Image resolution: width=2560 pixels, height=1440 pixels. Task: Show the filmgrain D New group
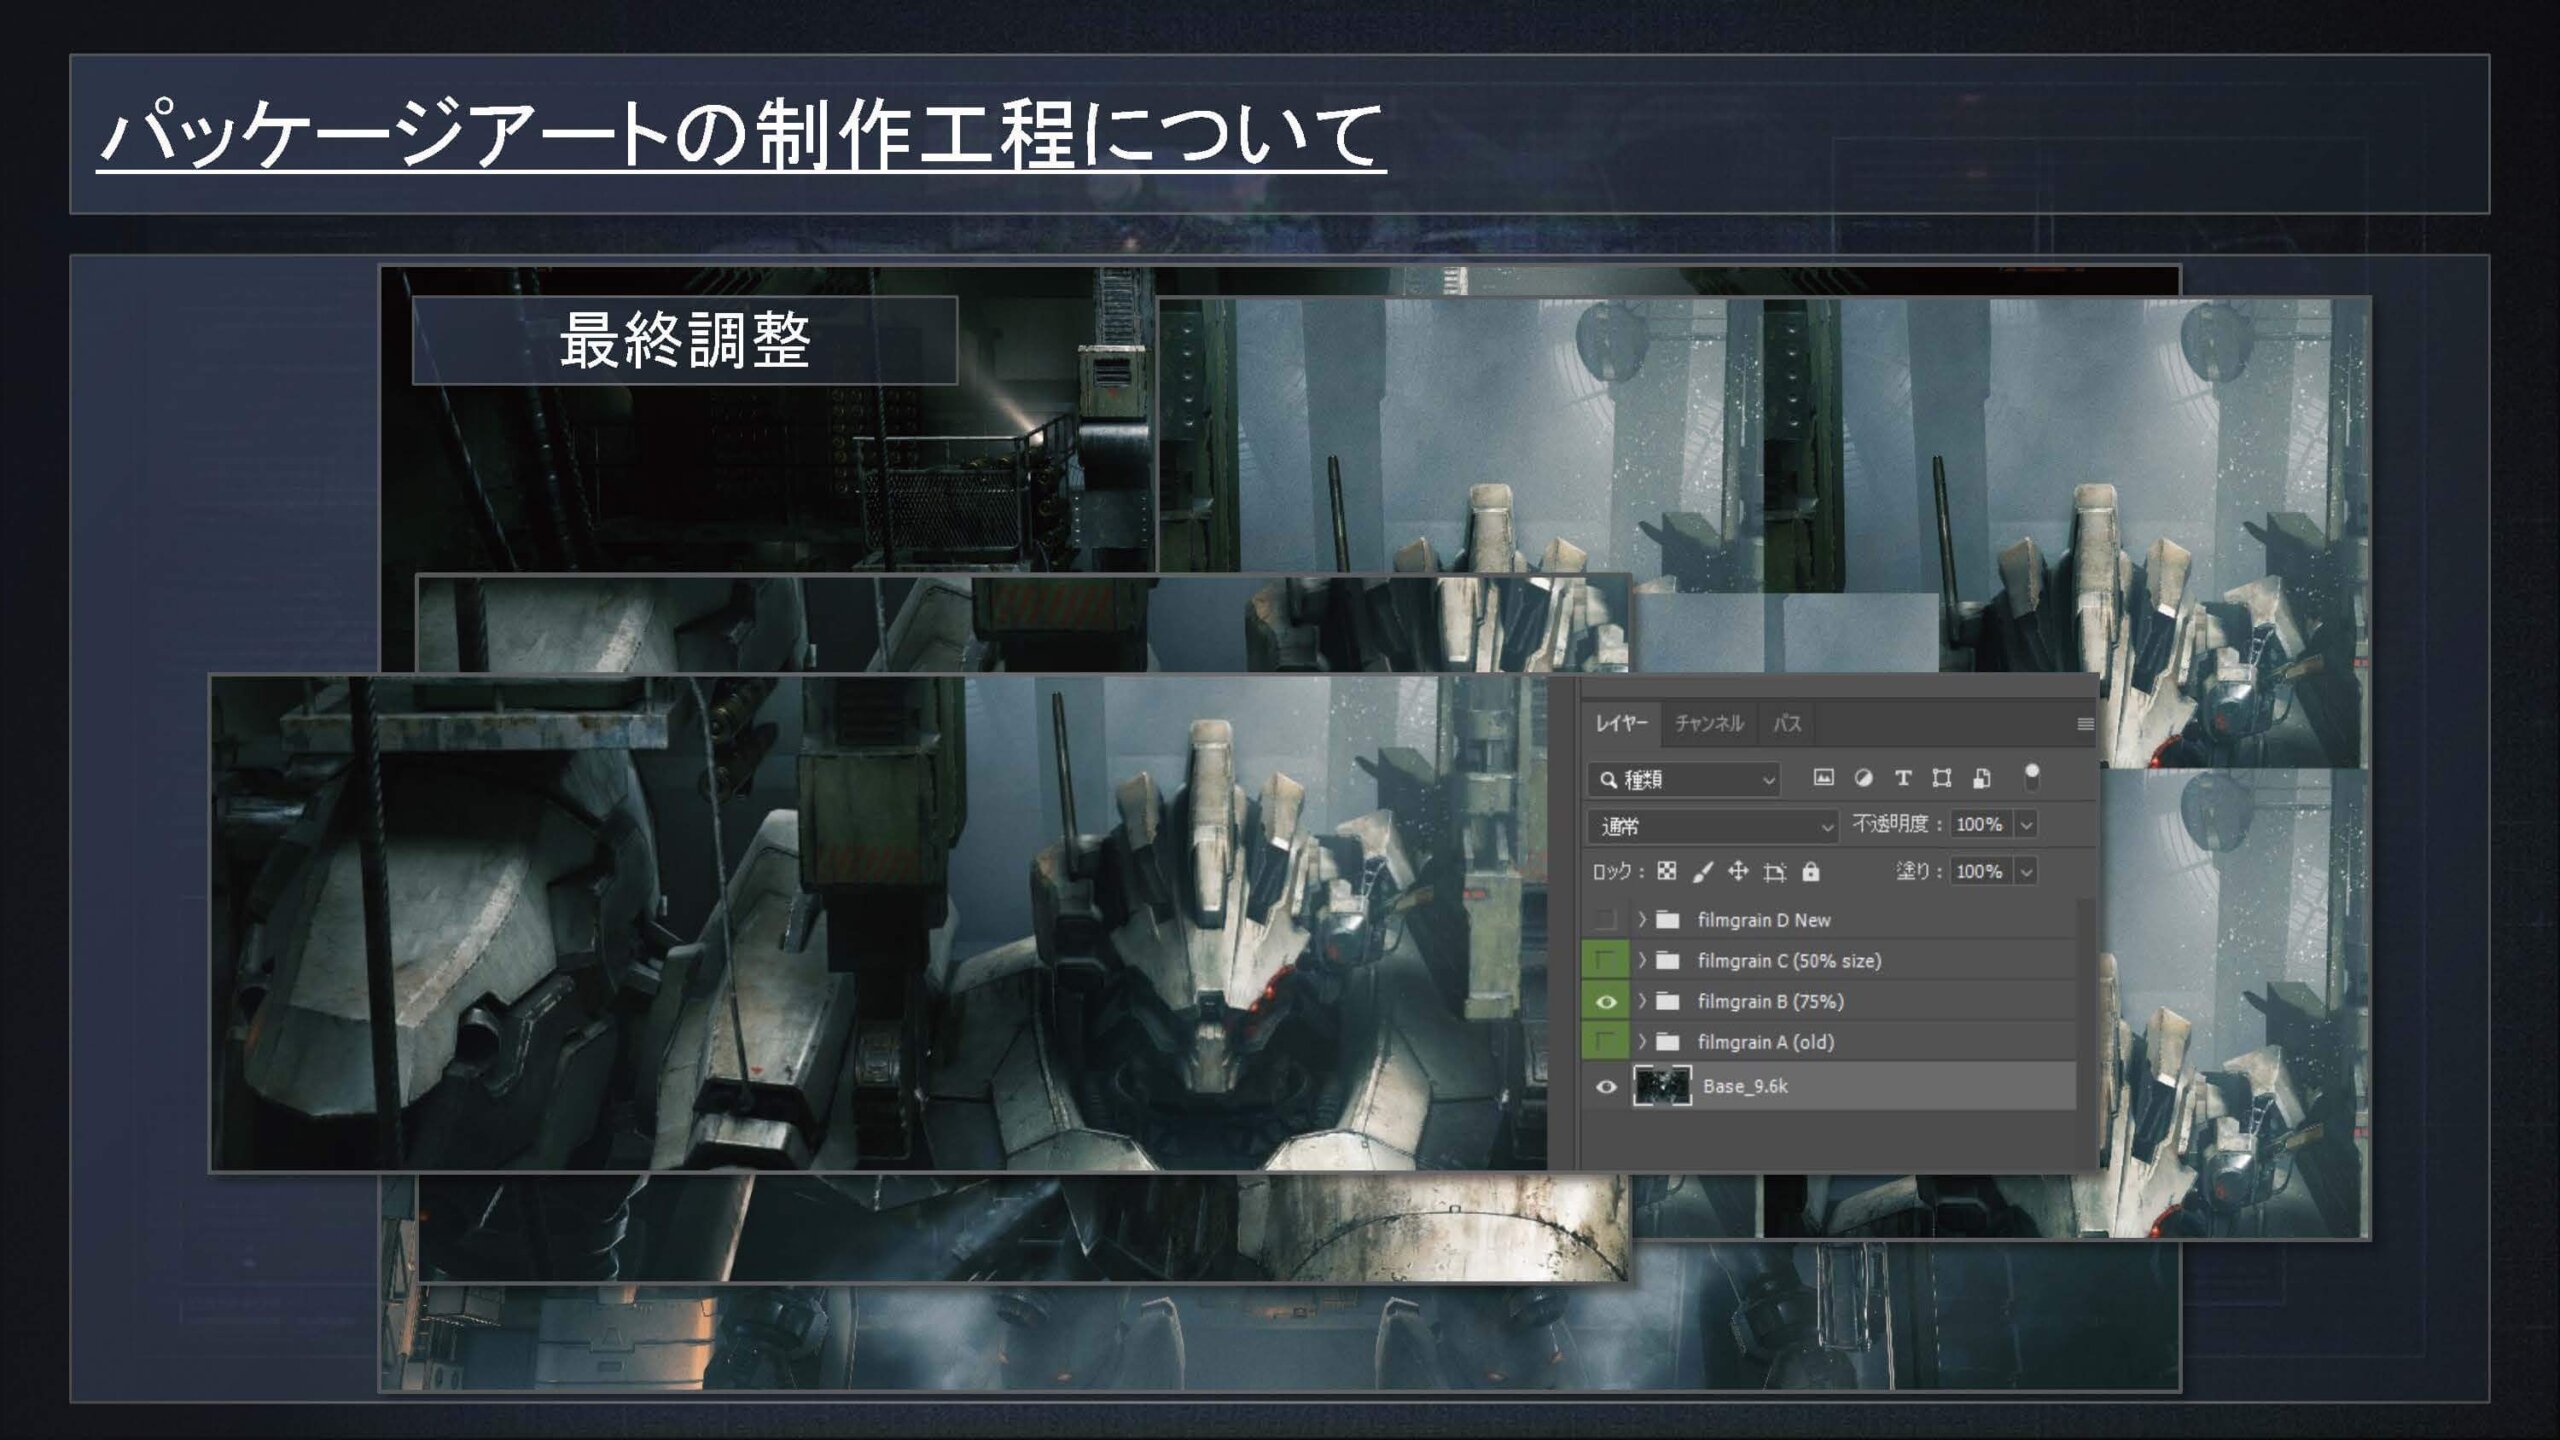click(1605, 920)
